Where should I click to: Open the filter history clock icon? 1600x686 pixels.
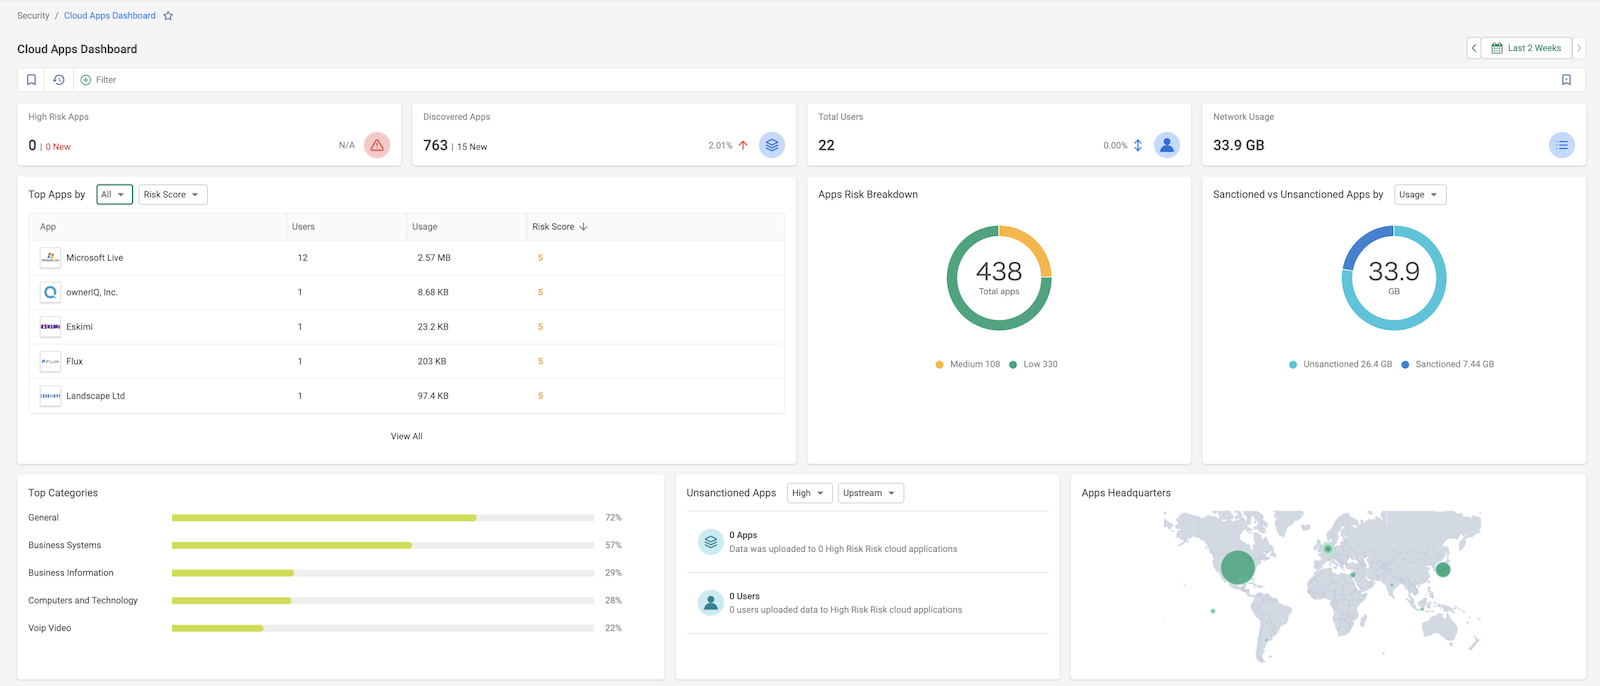click(x=59, y=80)
